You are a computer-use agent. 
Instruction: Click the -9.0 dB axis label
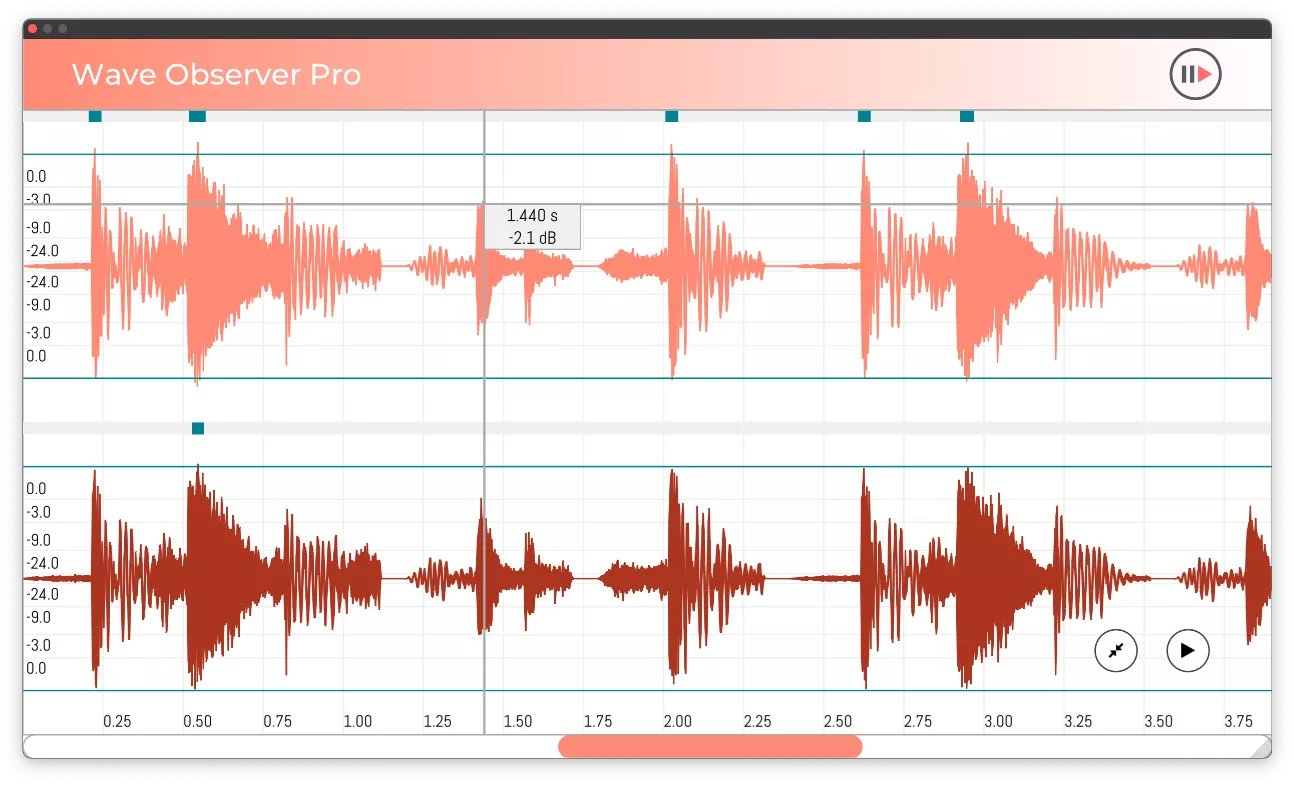[35, 227]
